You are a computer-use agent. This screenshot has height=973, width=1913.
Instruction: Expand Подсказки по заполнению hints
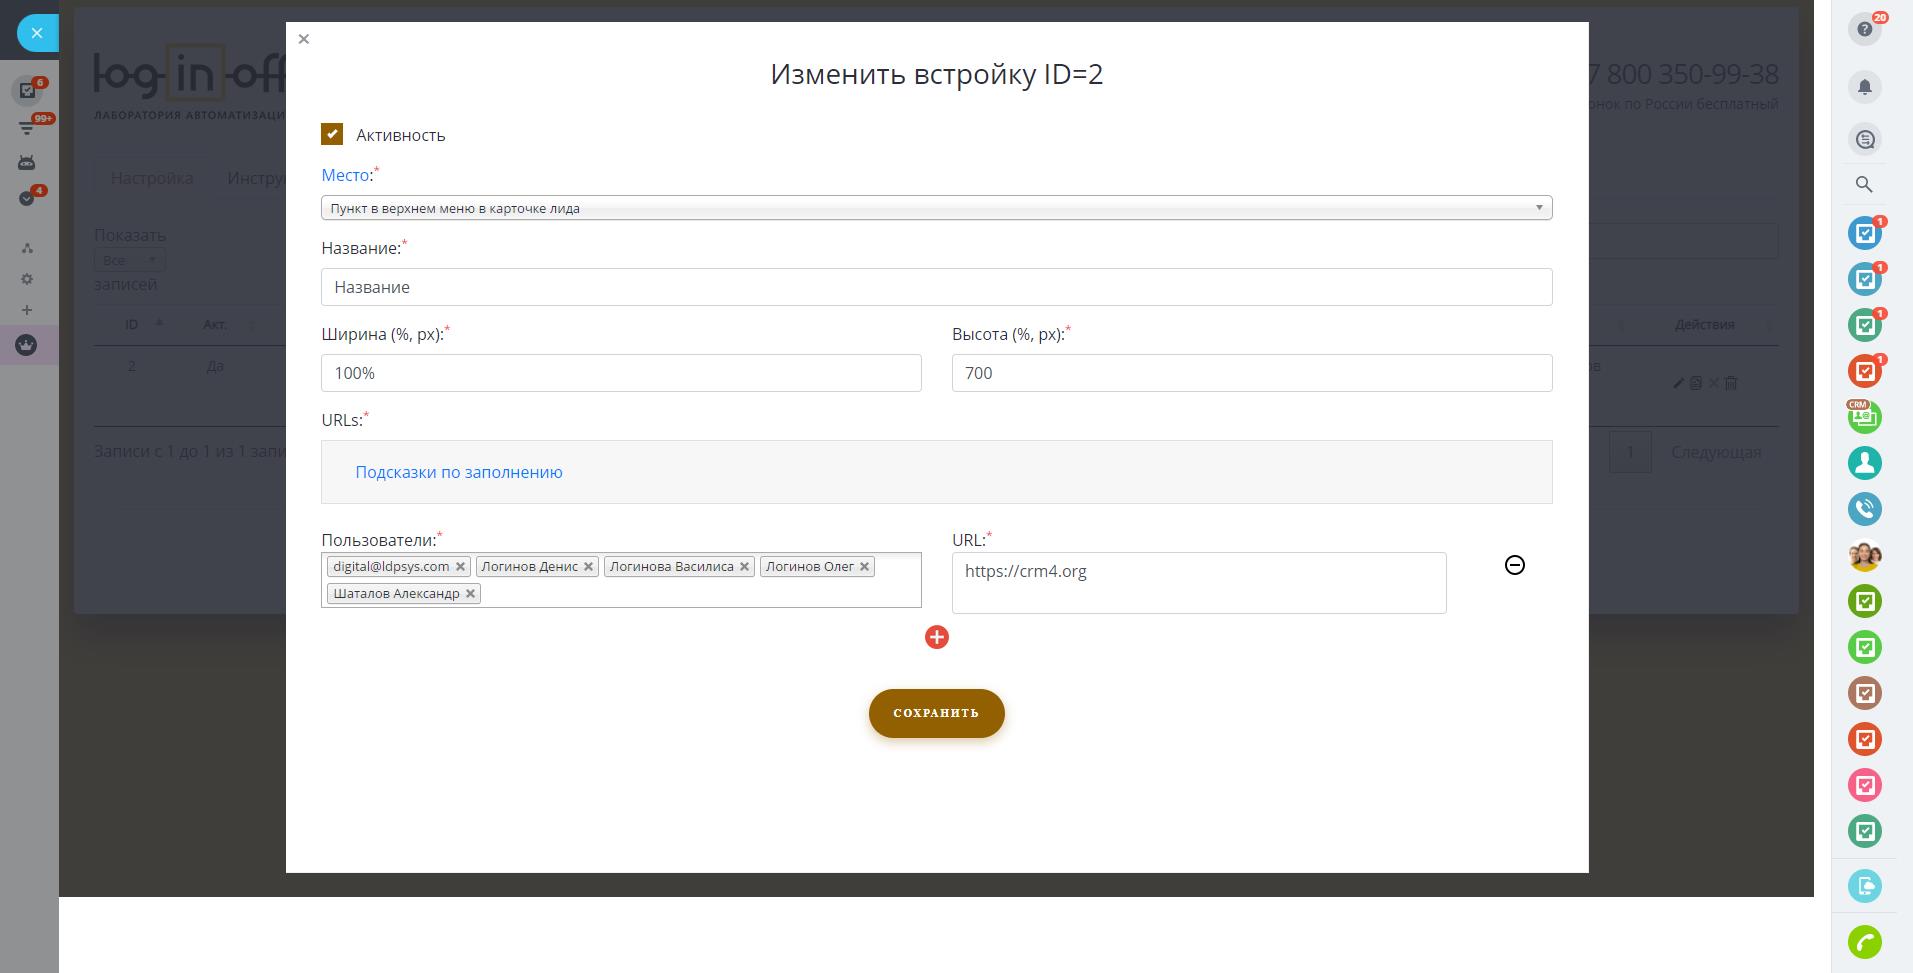pos(459,472)
